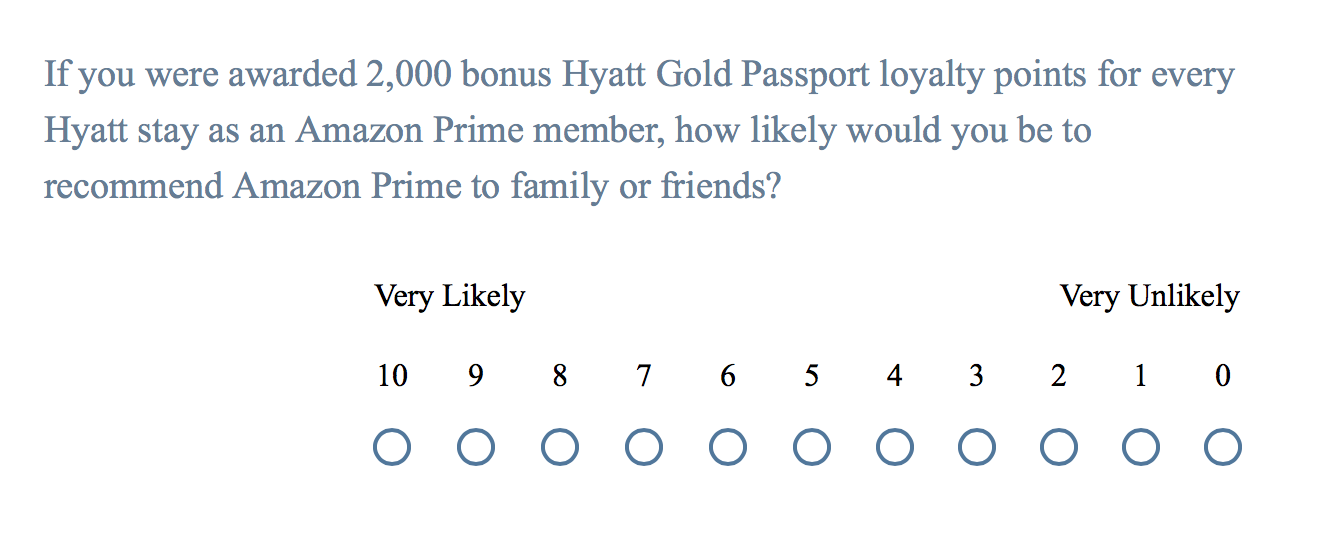Mark the radio button for rating 6
The image size is (1328, 536).
point(728,447)
